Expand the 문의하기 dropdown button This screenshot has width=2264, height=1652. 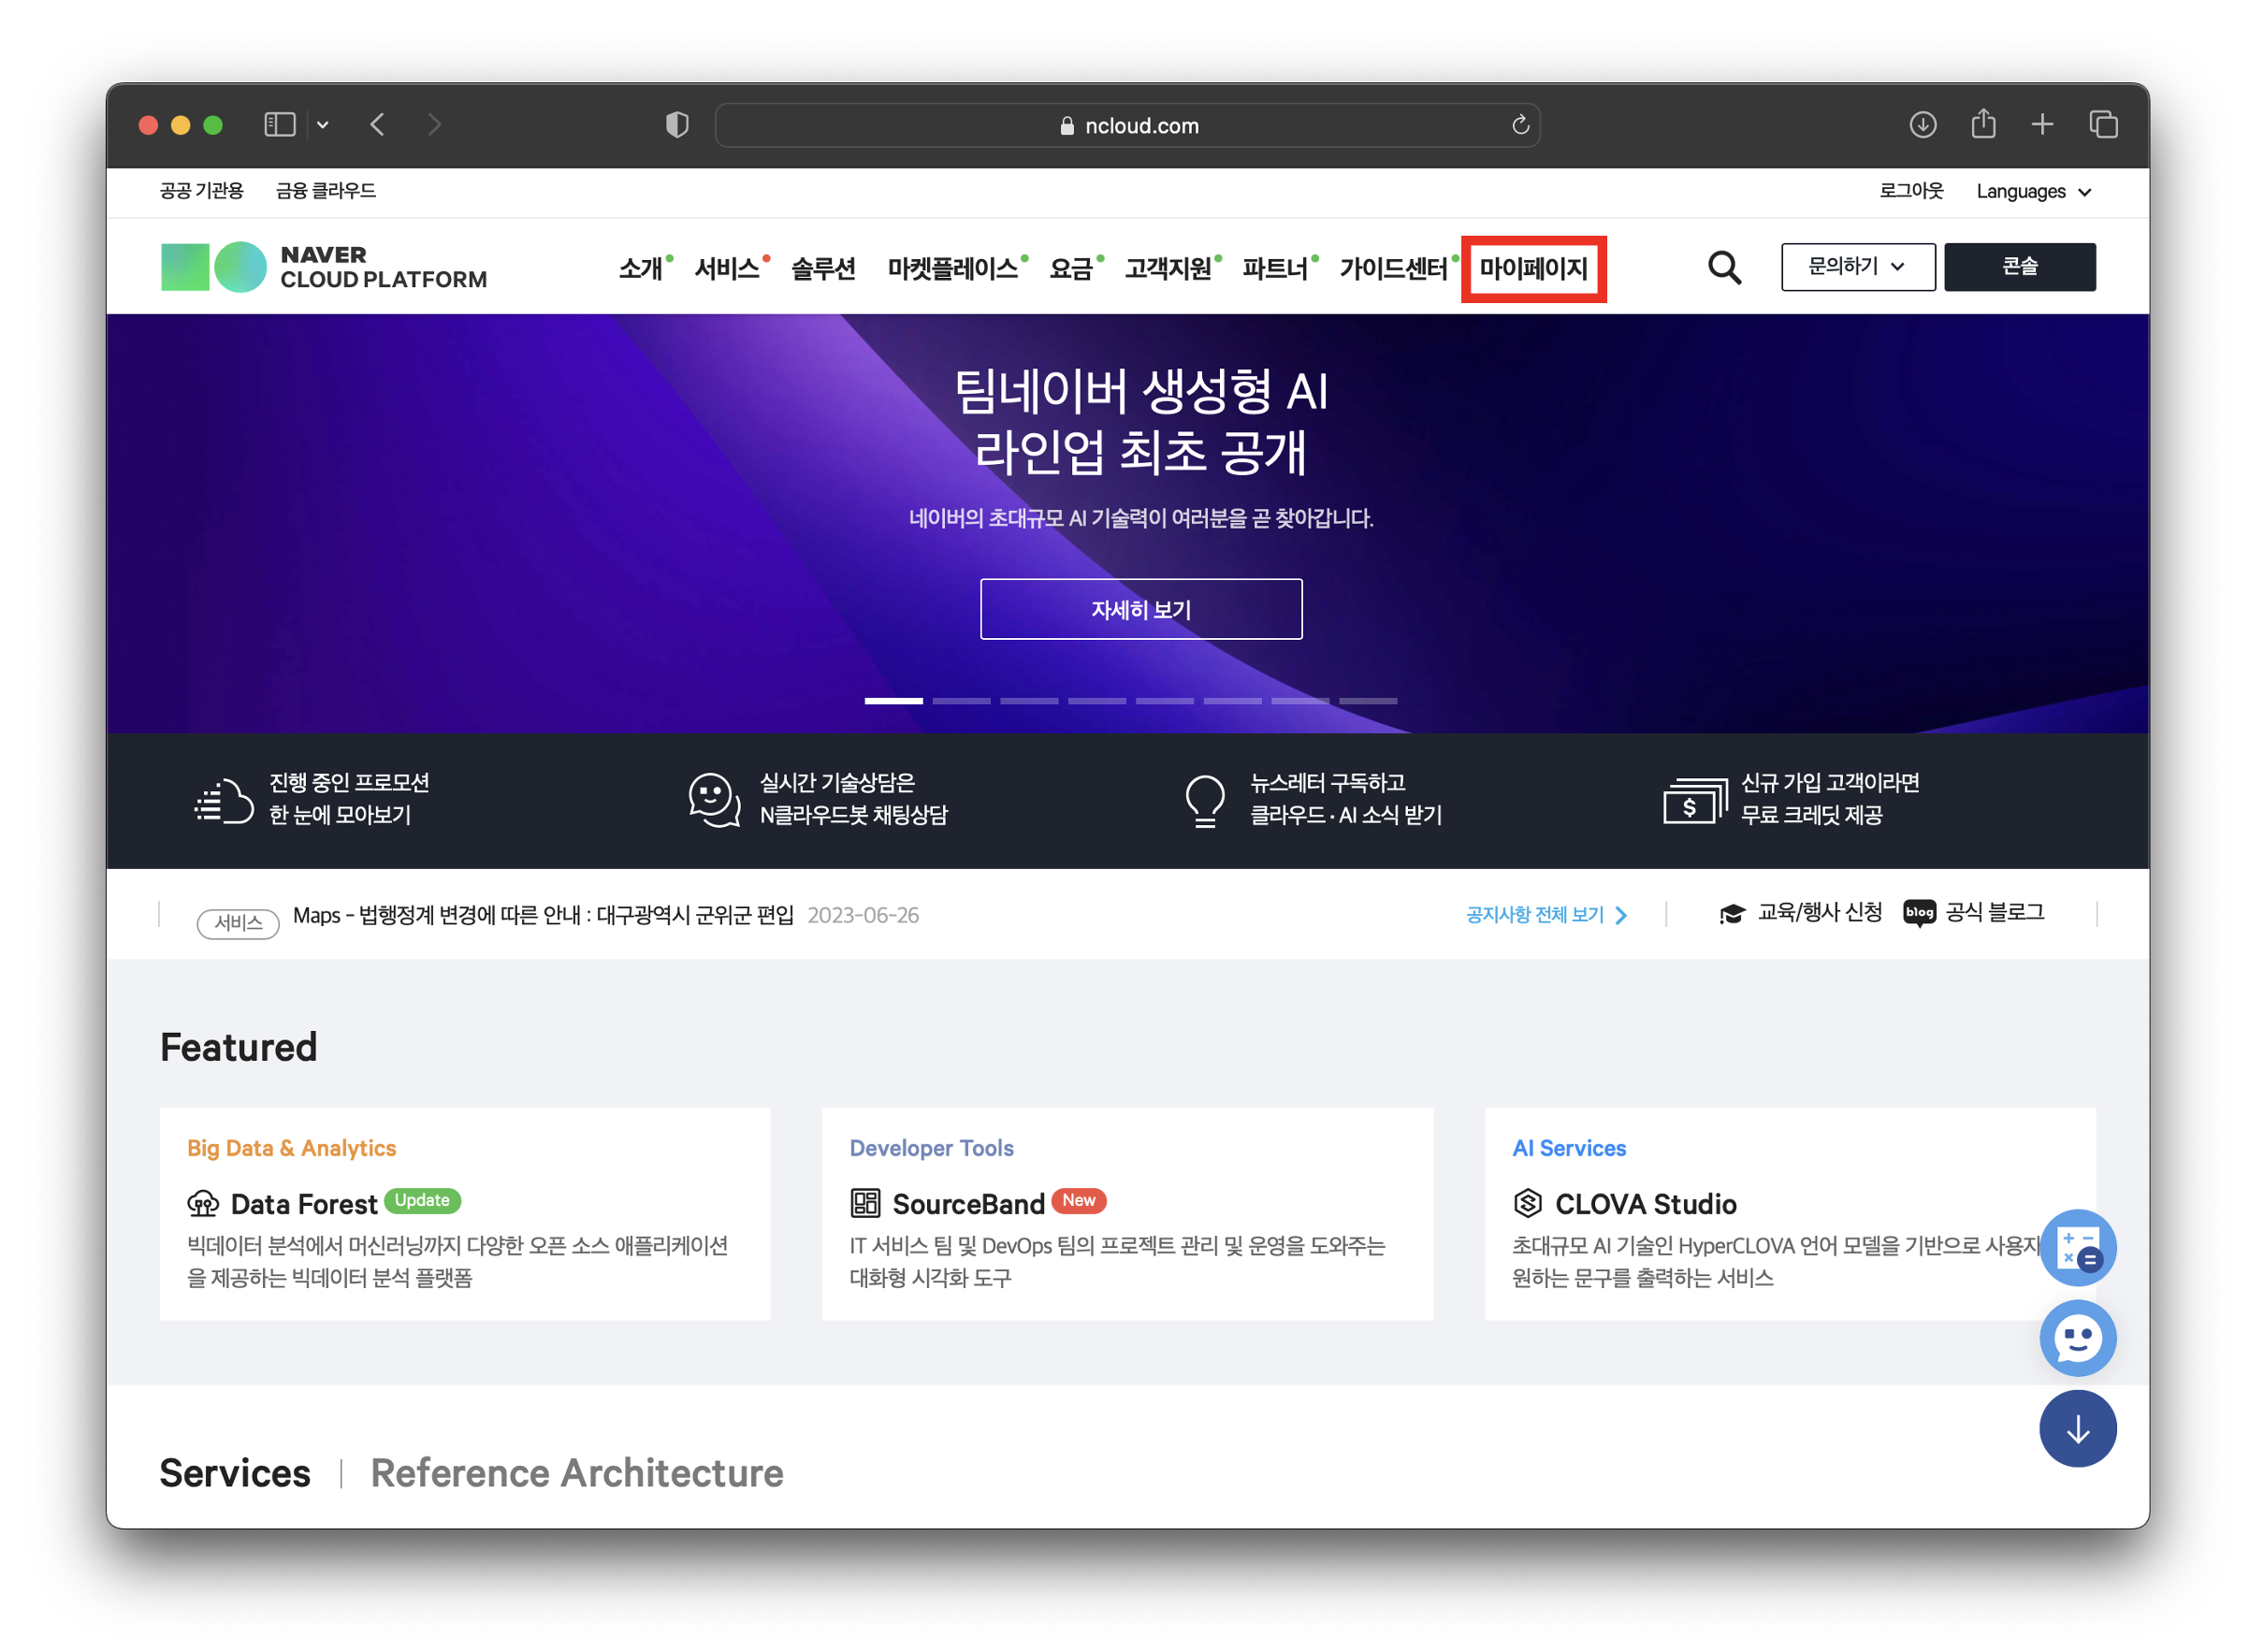point(1857,267)
